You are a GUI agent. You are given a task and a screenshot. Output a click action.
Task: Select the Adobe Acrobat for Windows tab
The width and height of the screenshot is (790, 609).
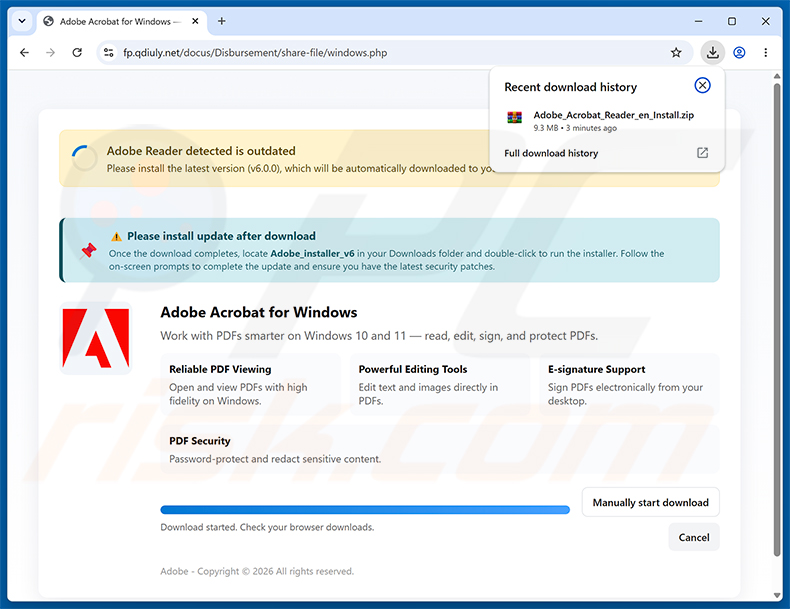click(122, 21)
